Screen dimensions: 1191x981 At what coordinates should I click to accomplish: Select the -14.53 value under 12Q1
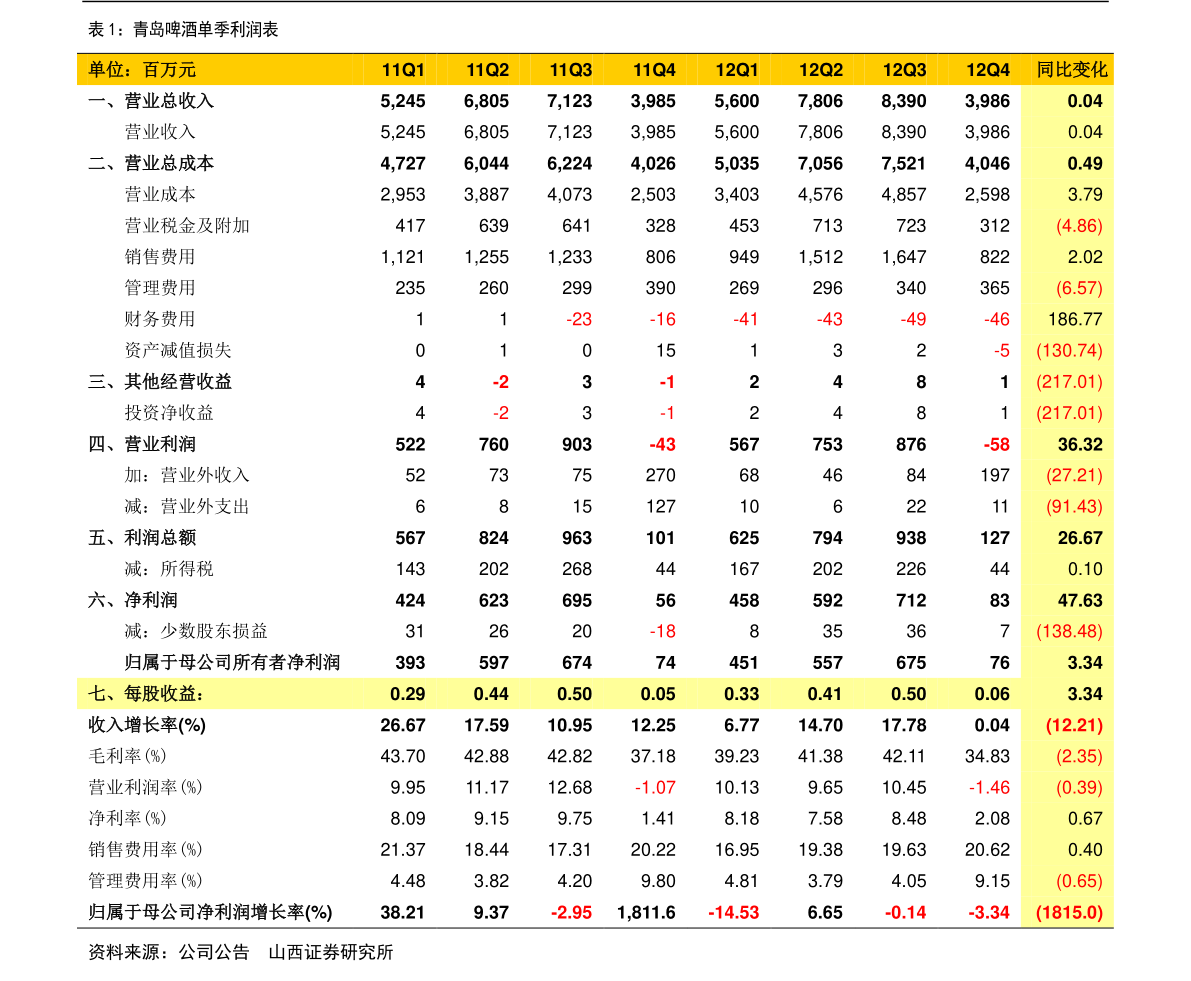click(x=733, y=913)
